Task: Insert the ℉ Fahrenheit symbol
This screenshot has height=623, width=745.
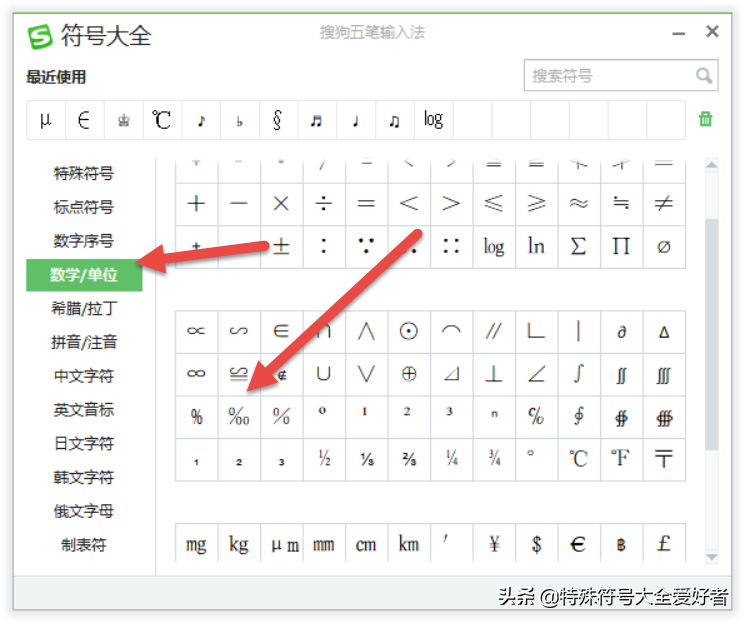Action: click(621, 459)
